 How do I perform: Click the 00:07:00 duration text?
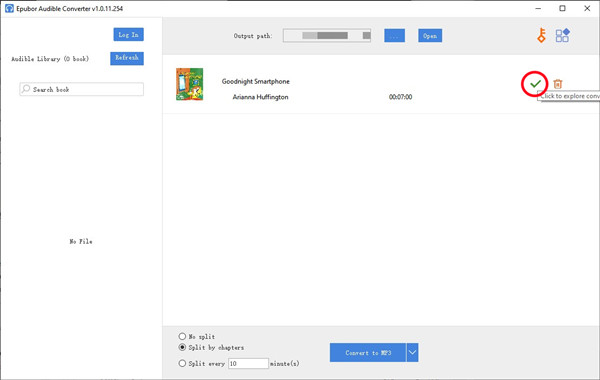401,97
